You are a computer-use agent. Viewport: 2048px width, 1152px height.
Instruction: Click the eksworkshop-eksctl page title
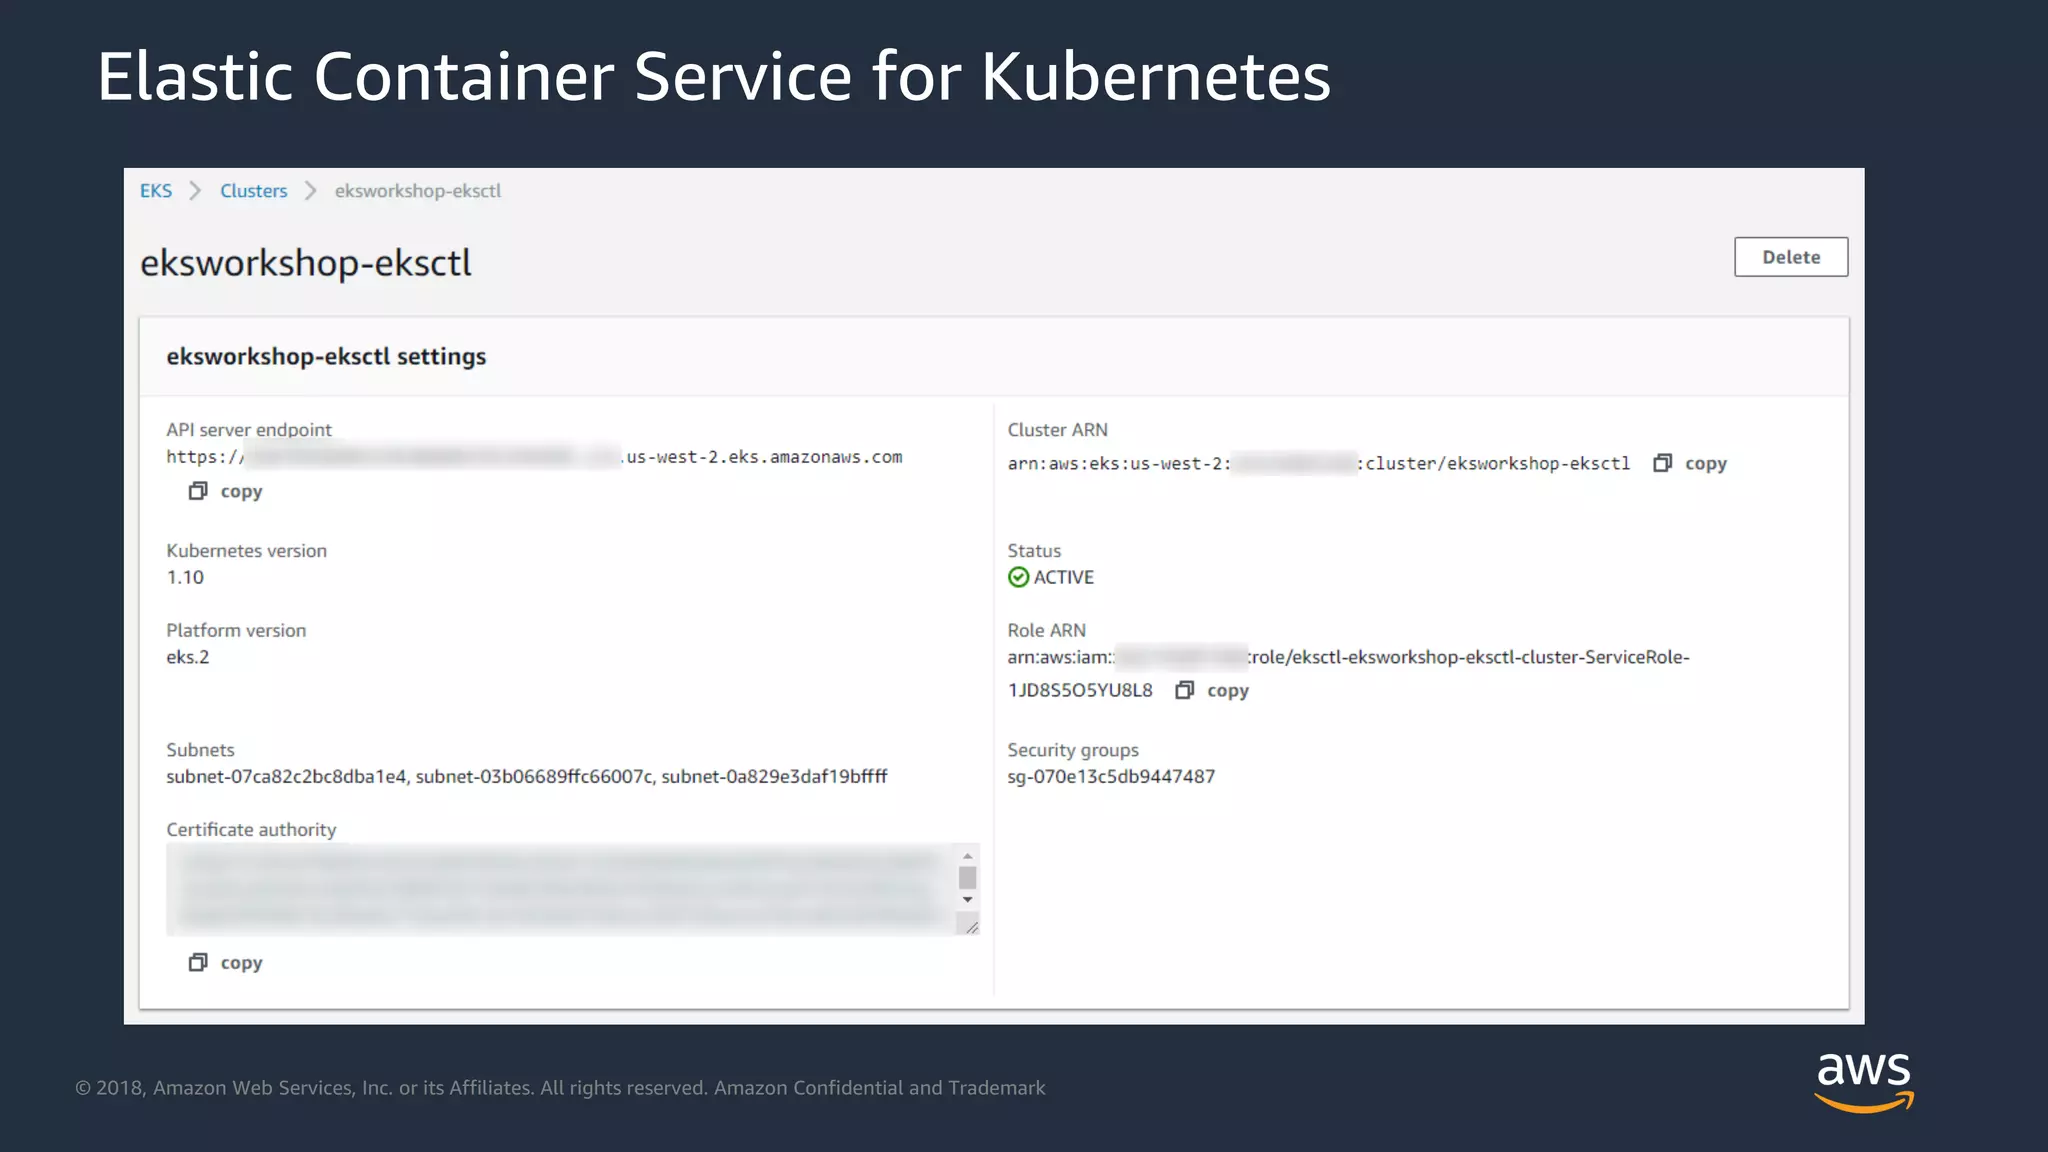[305, 263]
